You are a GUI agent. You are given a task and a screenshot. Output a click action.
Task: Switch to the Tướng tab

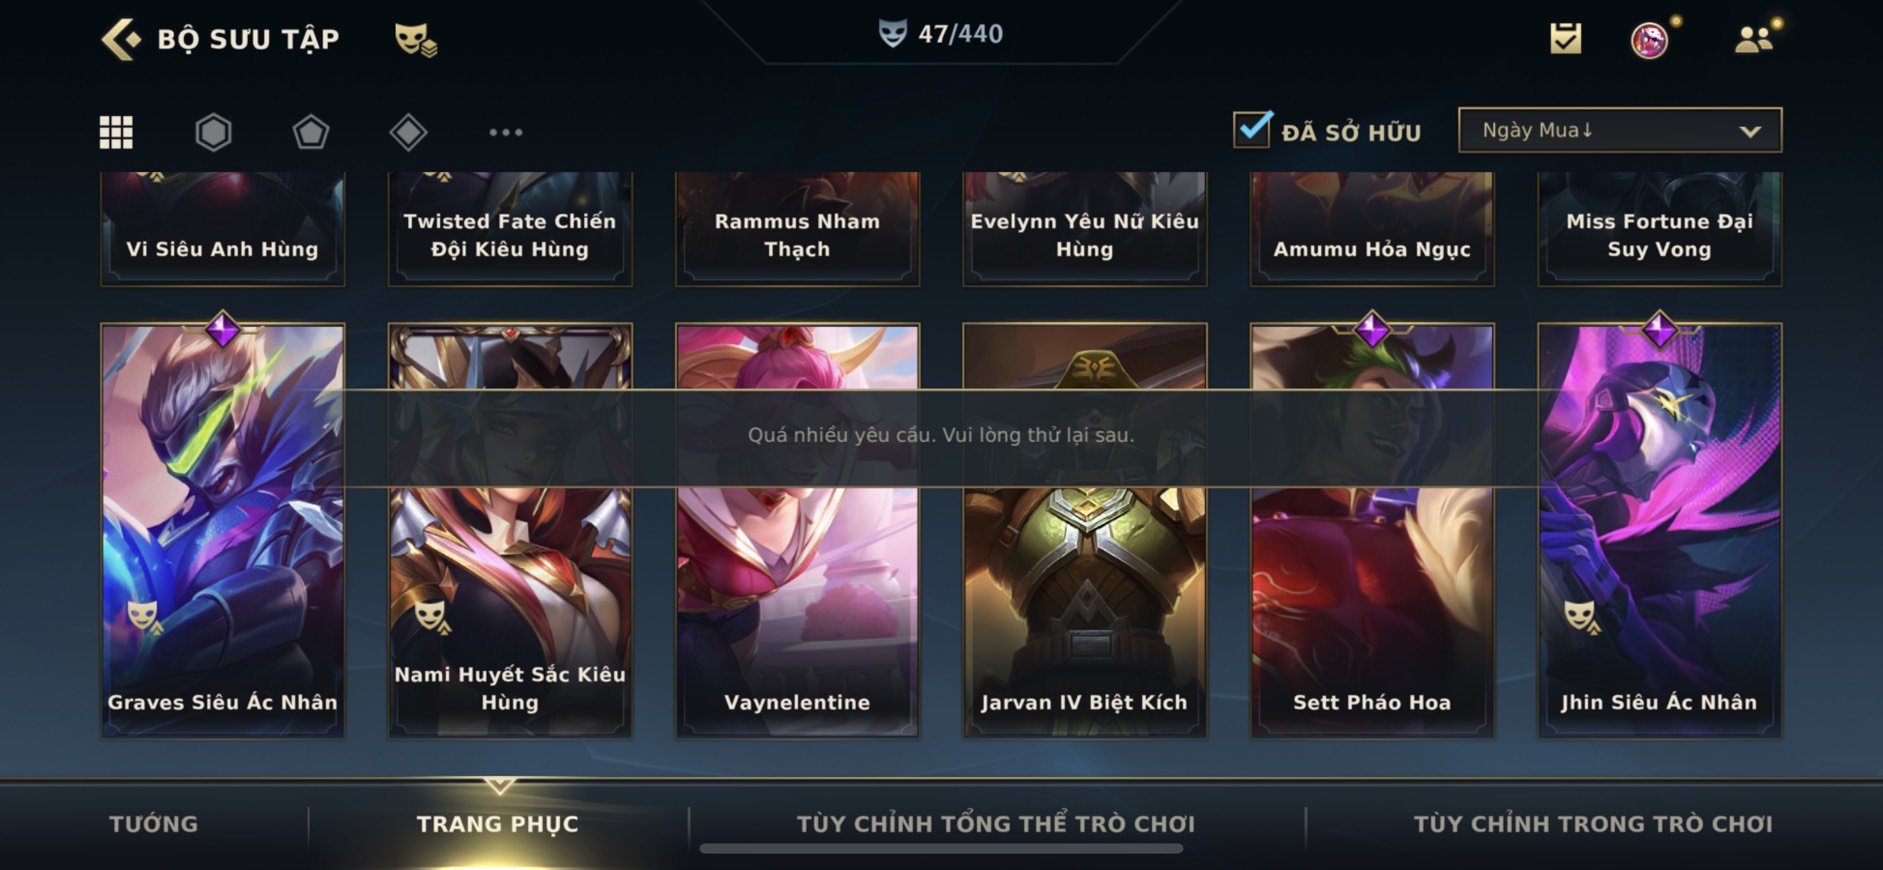click(x=154, y=824)
